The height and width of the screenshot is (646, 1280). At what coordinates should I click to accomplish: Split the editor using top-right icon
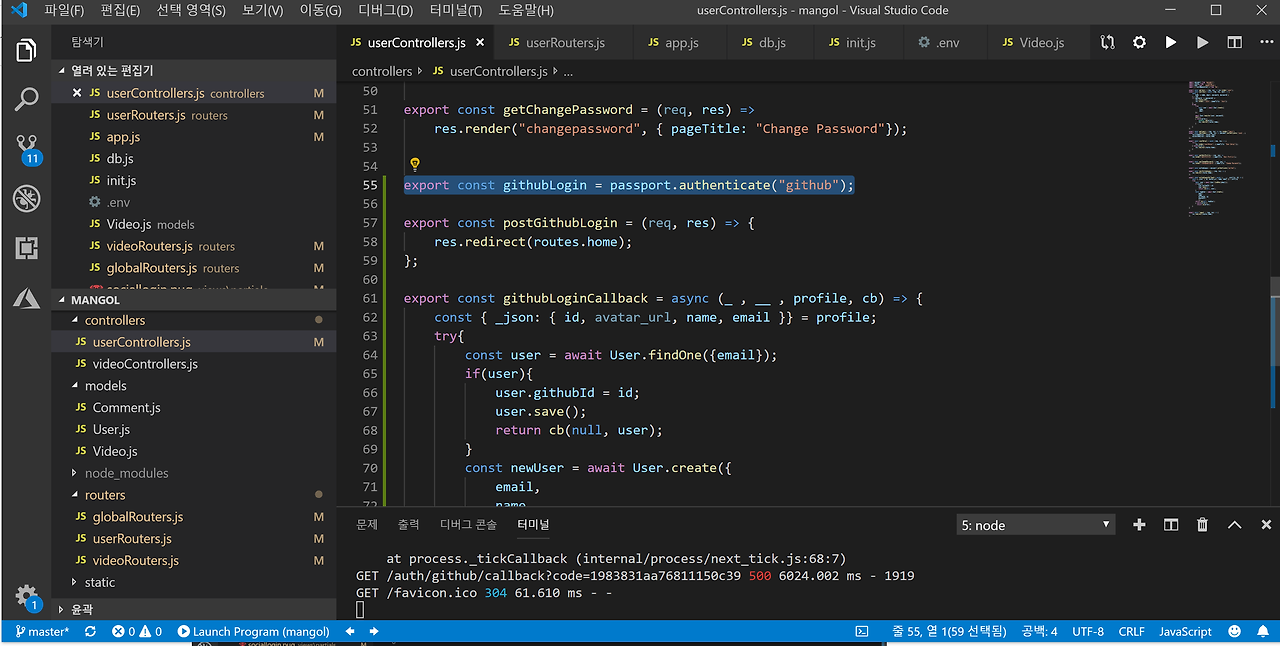click(x=1235, y=43)
